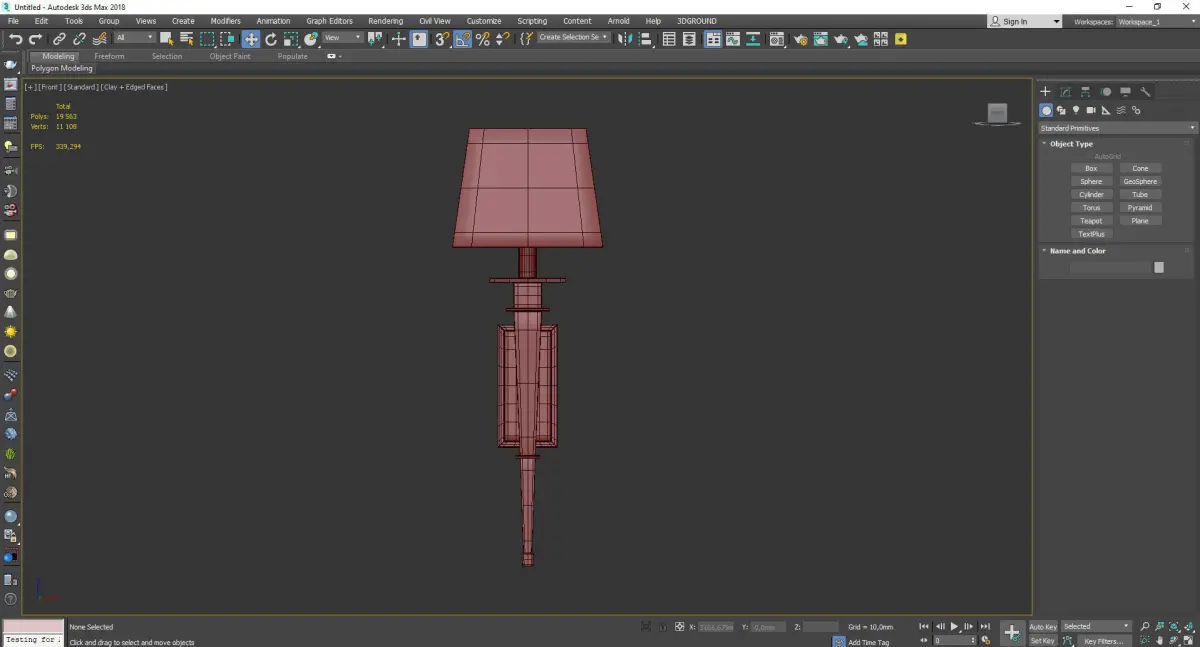Toggle the 3D Snaps button
The height and width of the screenshot is (647, 1200).
click(x=441, y=39)
